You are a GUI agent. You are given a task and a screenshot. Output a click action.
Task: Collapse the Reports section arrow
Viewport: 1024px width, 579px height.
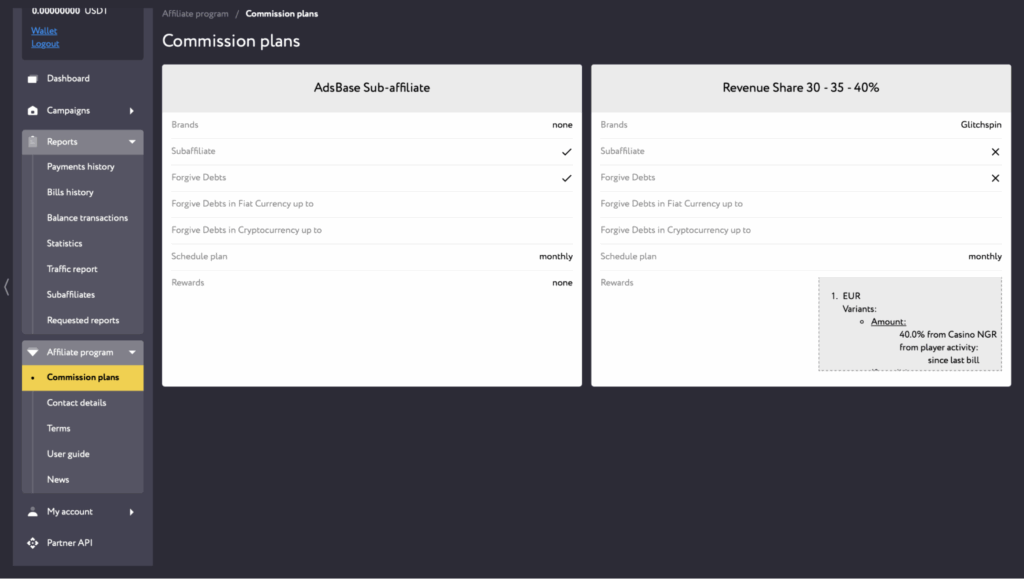(132, 142)
